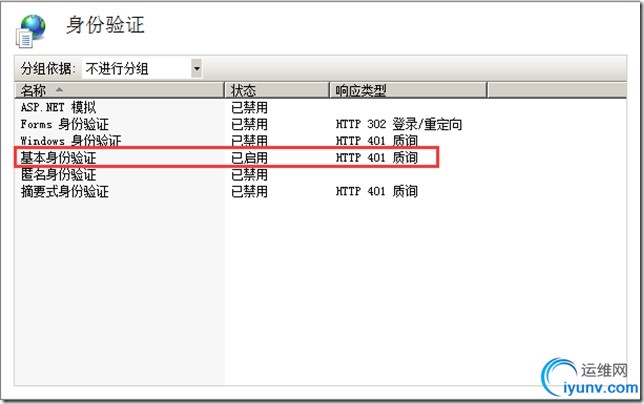
Task: Click the 已禁用 status of 匿名身份验证
Action: [249, 174]
